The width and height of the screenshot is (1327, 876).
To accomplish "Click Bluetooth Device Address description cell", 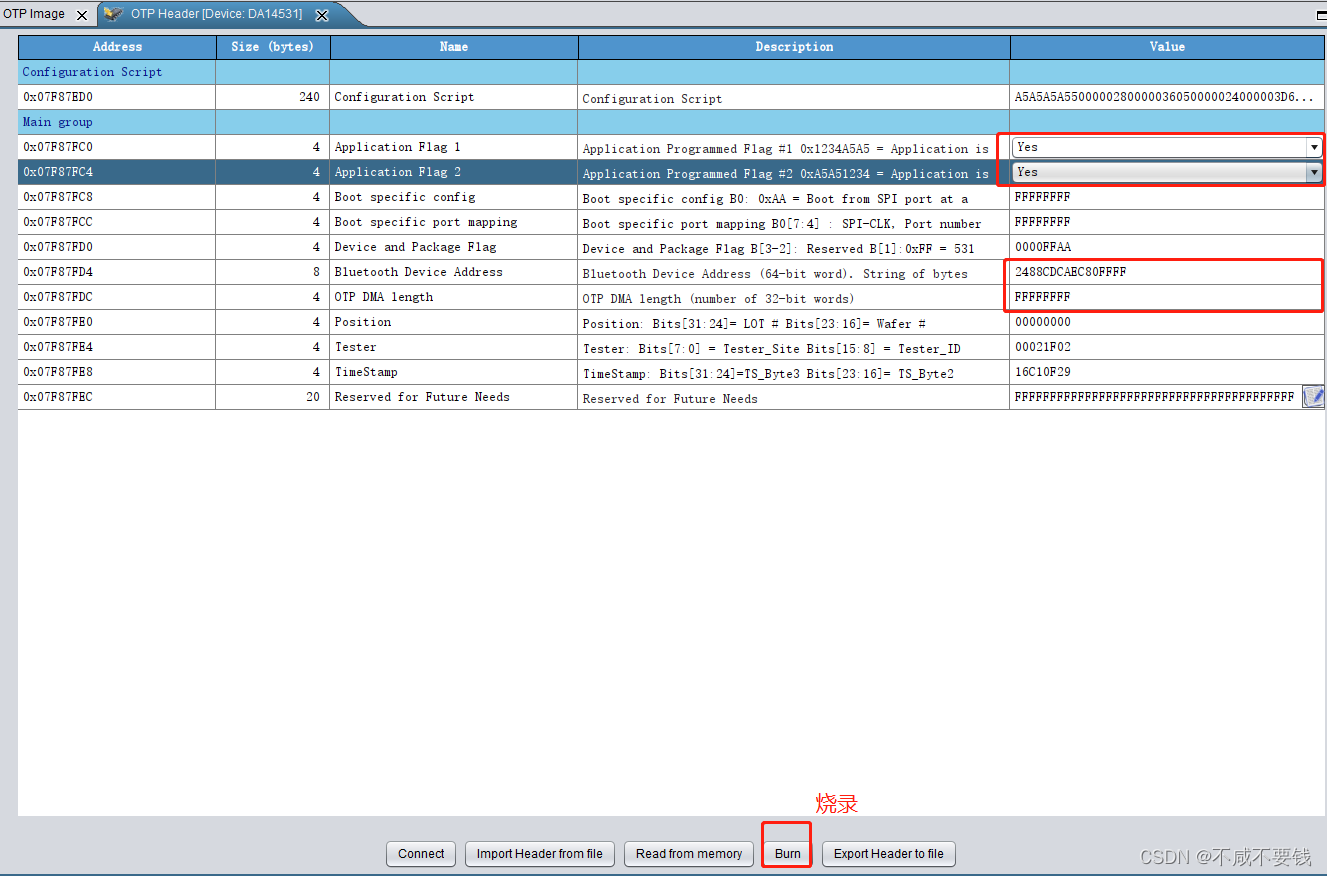I will (794, 272).
